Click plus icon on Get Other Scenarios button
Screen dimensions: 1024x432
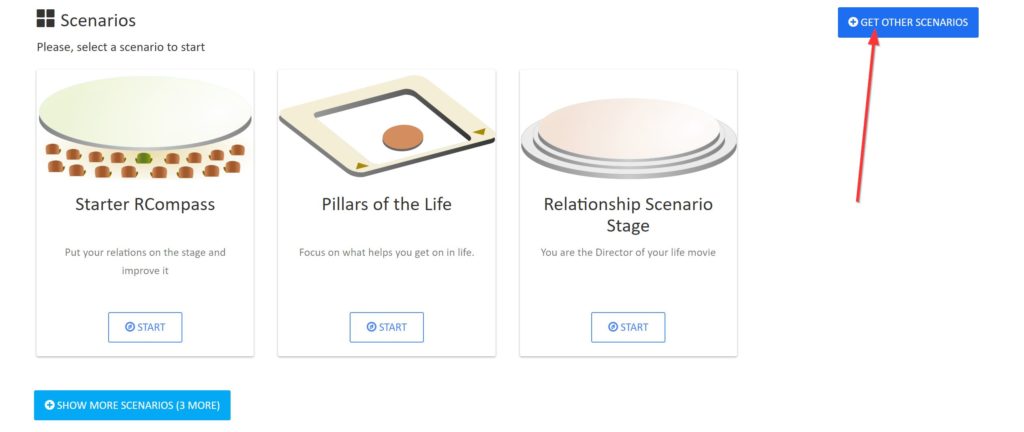852,22
